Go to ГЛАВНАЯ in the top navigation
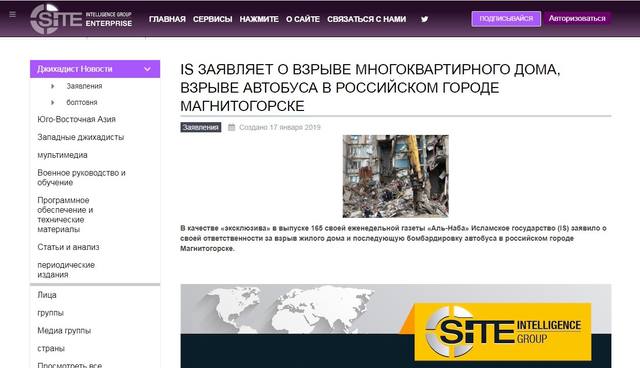The image size is (640, 368). coord(167,19)
